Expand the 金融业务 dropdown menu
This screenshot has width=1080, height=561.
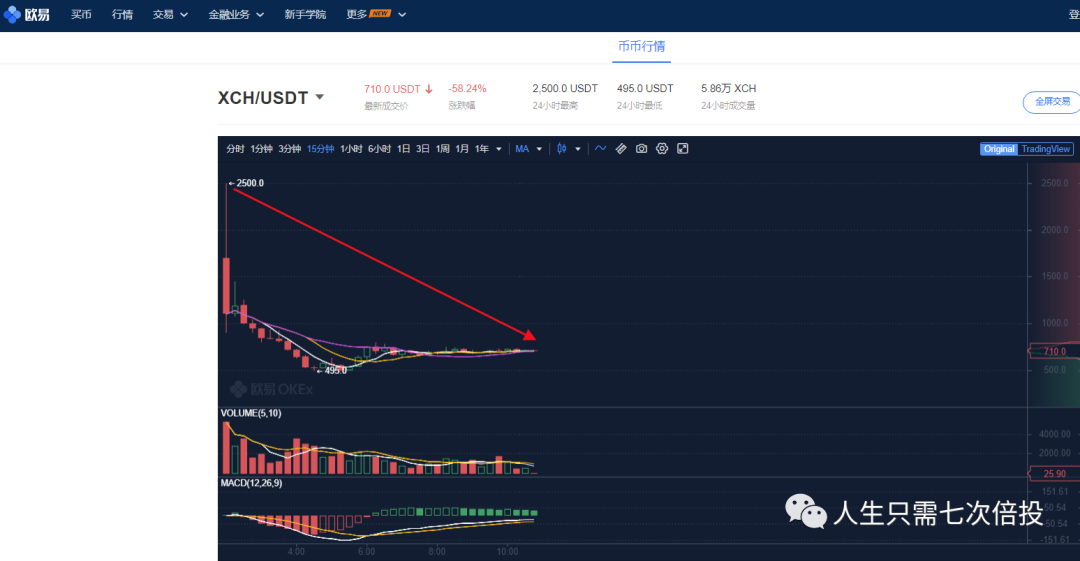tap(236, 14)
